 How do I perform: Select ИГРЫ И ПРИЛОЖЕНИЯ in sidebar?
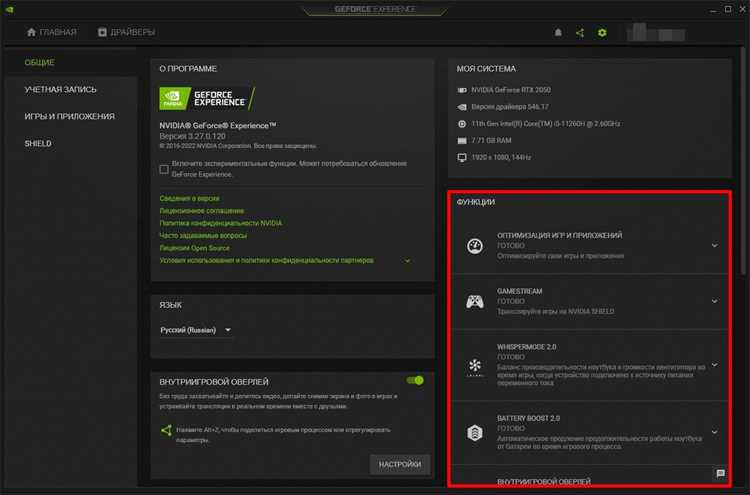(71, 116)
